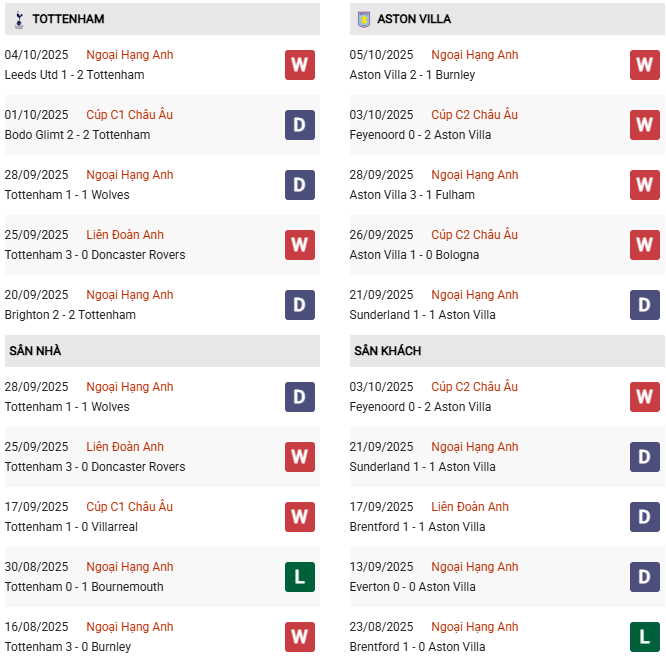Click D badge for Sunderland 1-1 under Aston Villa header
This screenshot has height=661, width=666.
pyautogui.click(x=644, y=305)
